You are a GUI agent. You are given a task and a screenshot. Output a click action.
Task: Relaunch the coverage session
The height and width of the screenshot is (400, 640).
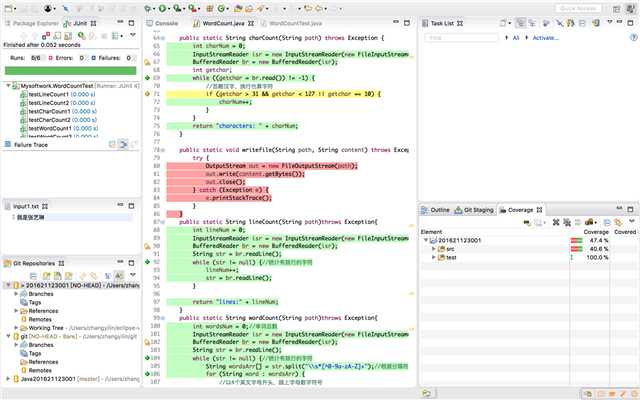pos(527,222)
